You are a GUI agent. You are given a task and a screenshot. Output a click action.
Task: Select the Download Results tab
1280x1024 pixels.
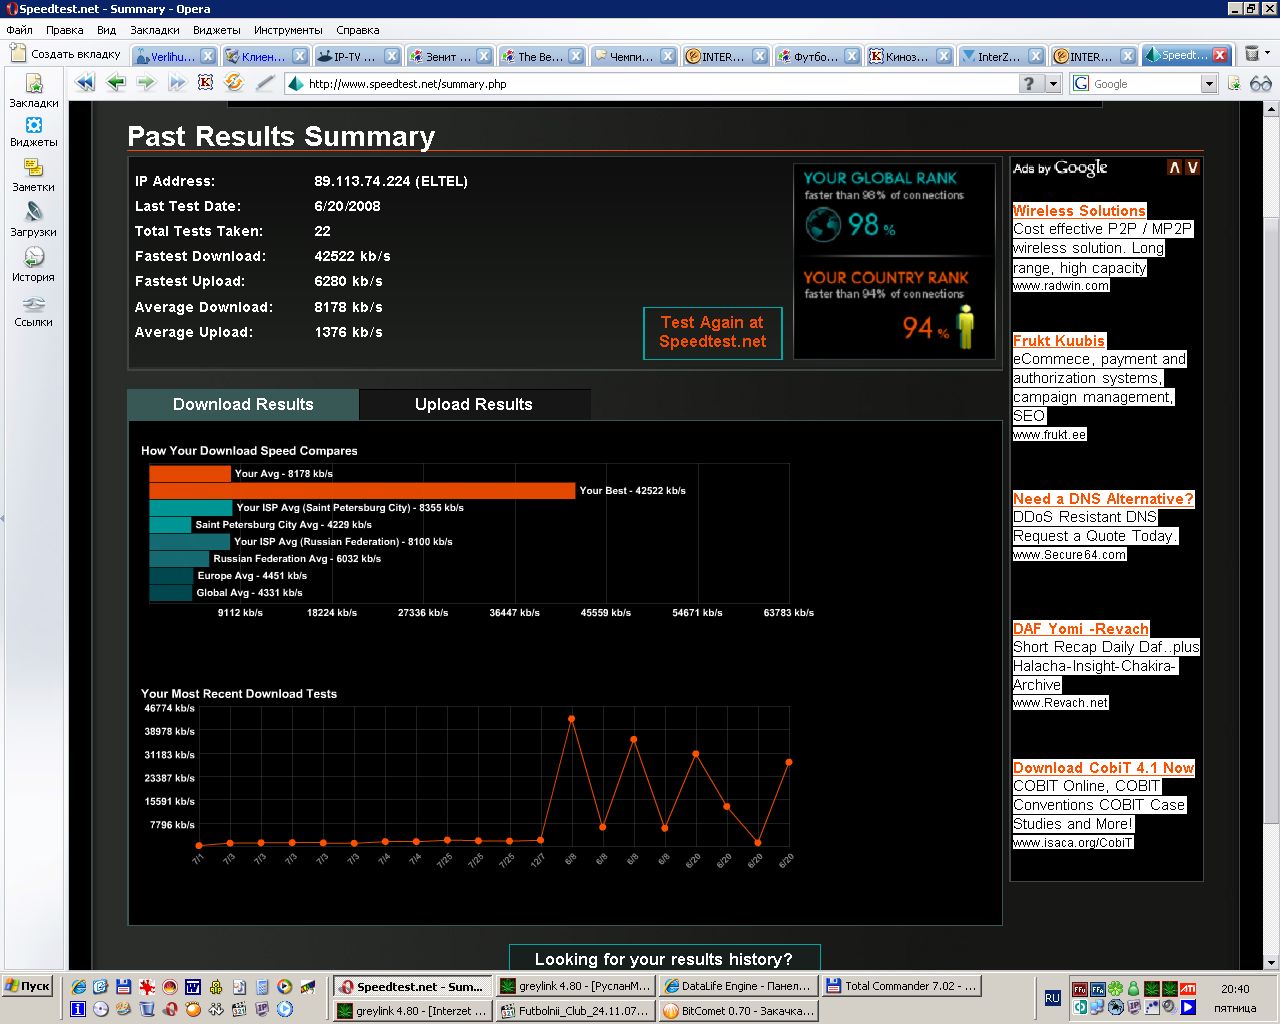(243, 404)
